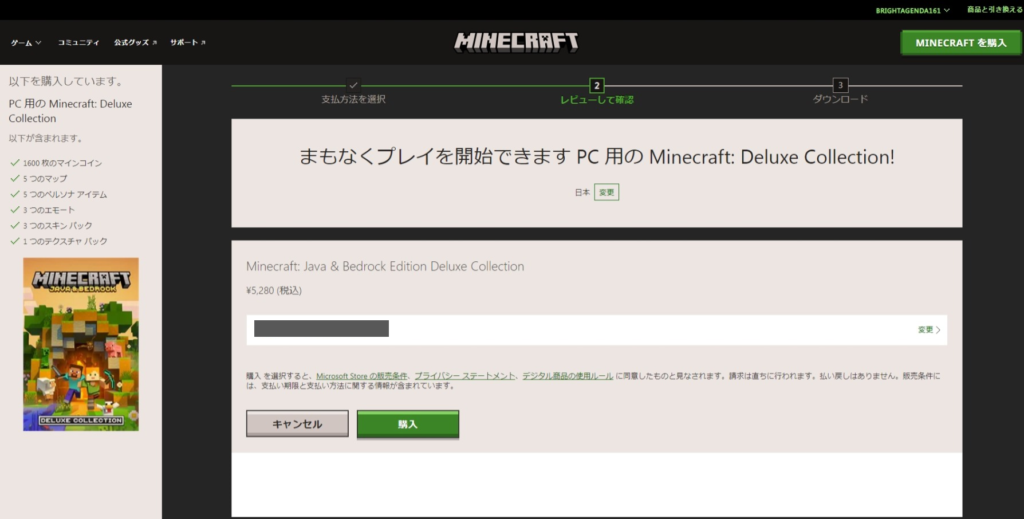Viewport: 1024px width, 519px height.
Task: Click PC 用の Minecraft: Deluxe Collection sidebar heading
Action: [71, 111]
